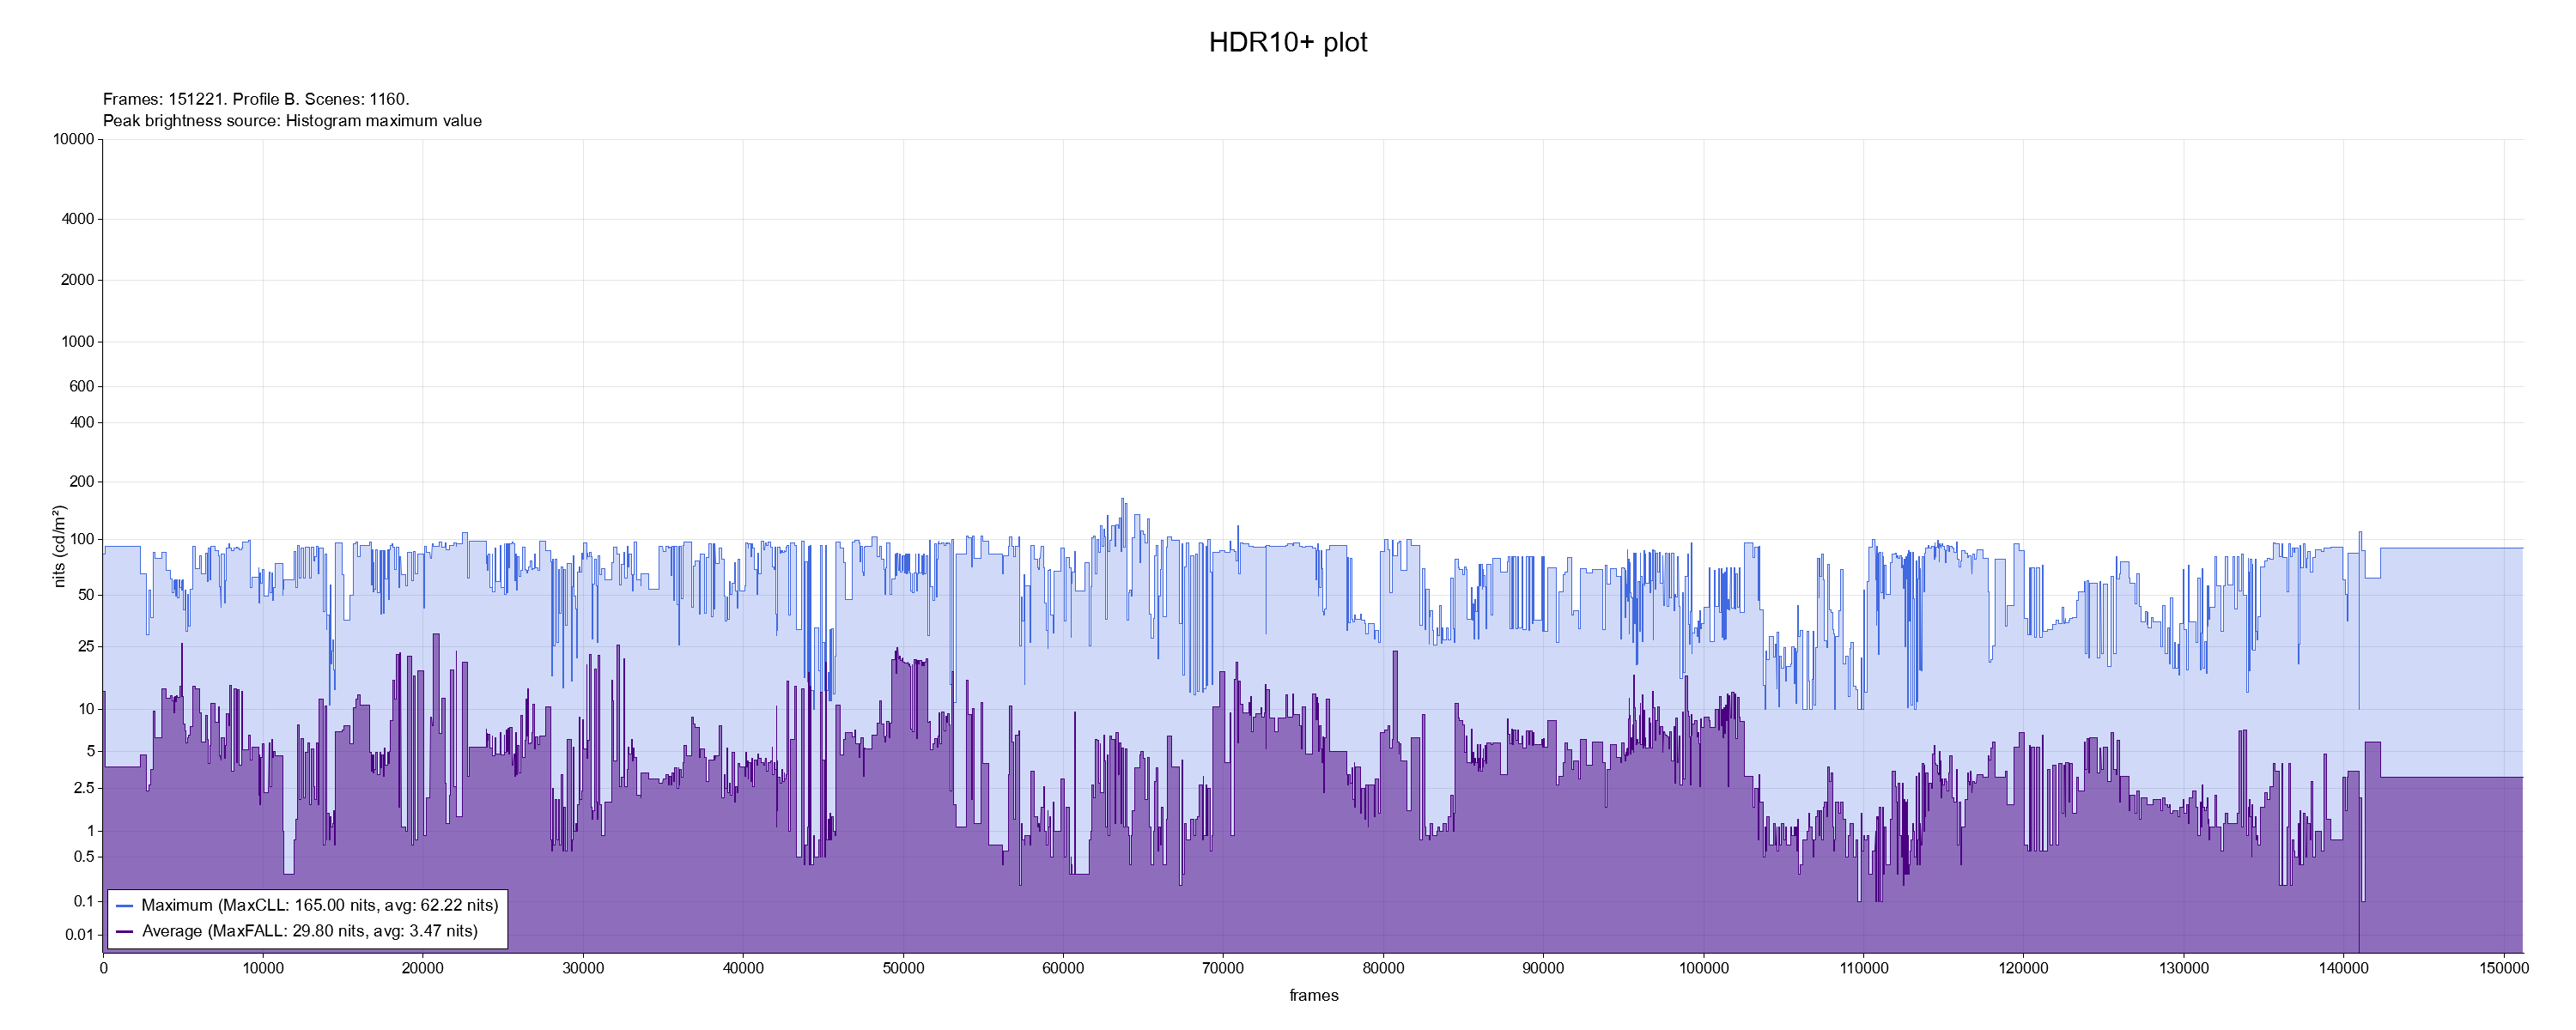Click the 0.01 y-axis tick label
Image resolution: width=2576 pixels, height=1030 pixels.
80,935
